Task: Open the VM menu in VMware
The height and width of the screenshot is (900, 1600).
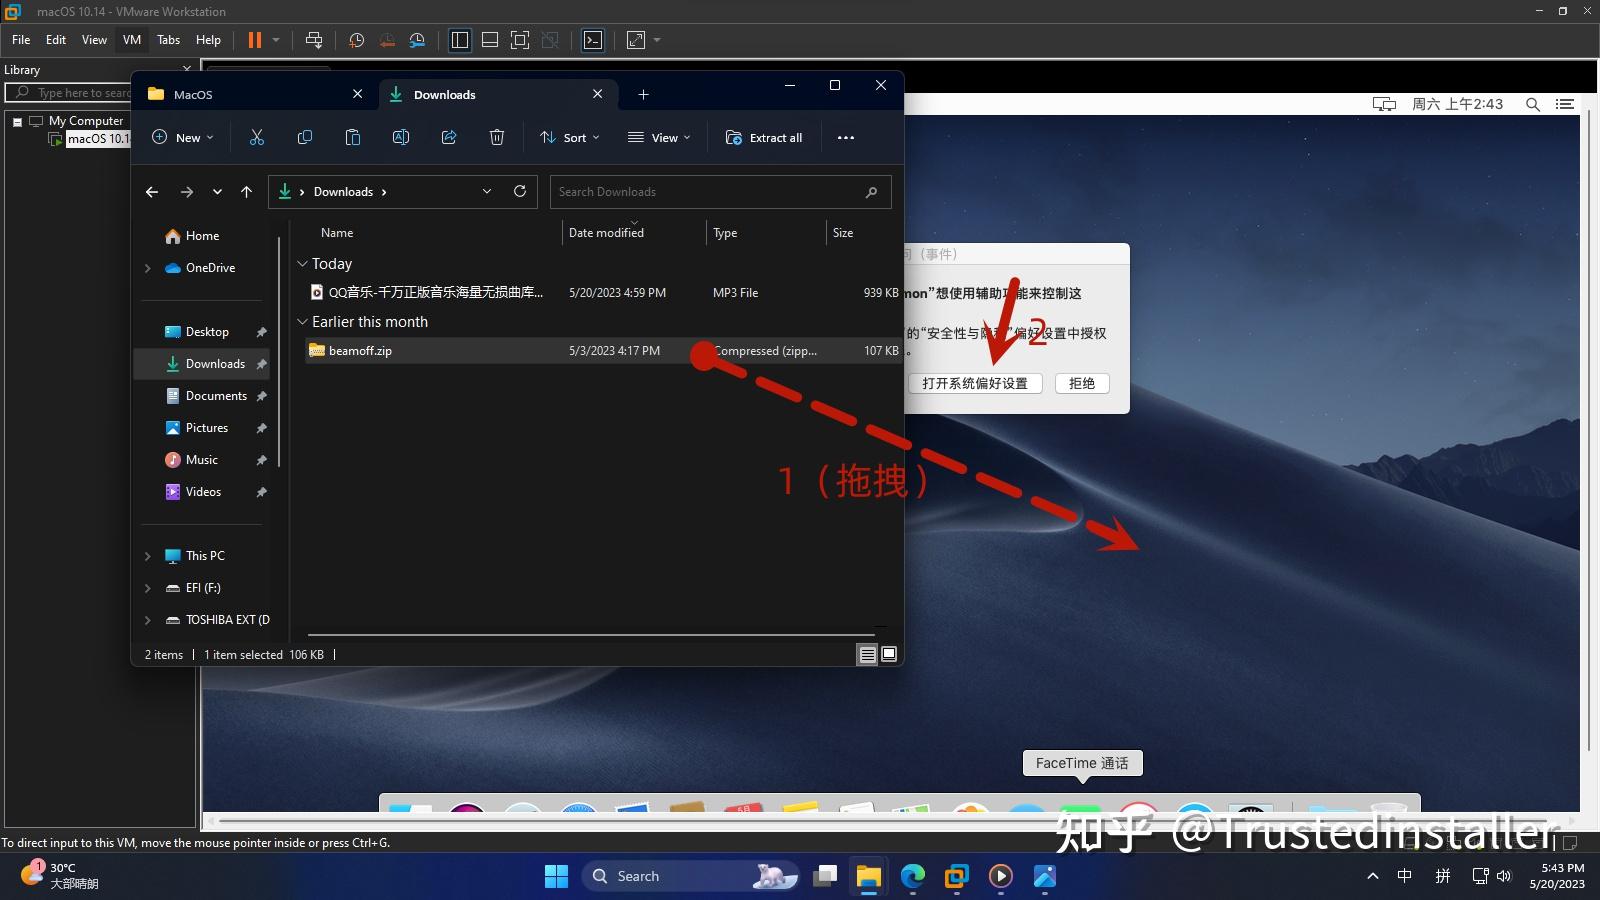Action: click(131, 40)
